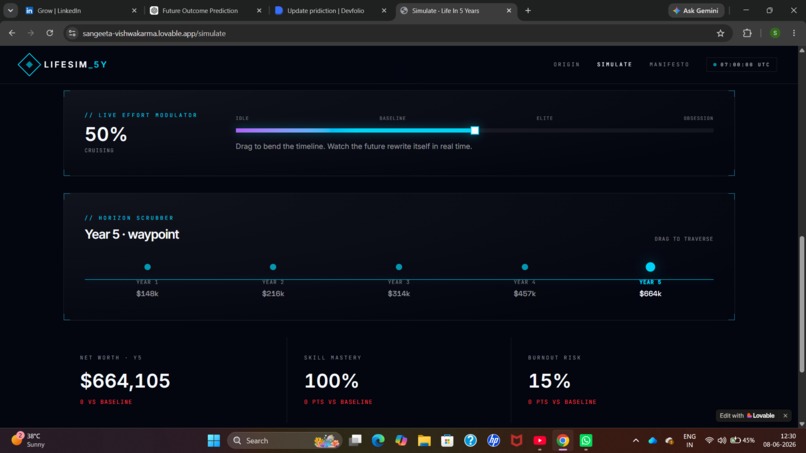806x453 pixels.
Task: Click the UTC clock badge
Action: 741,64
